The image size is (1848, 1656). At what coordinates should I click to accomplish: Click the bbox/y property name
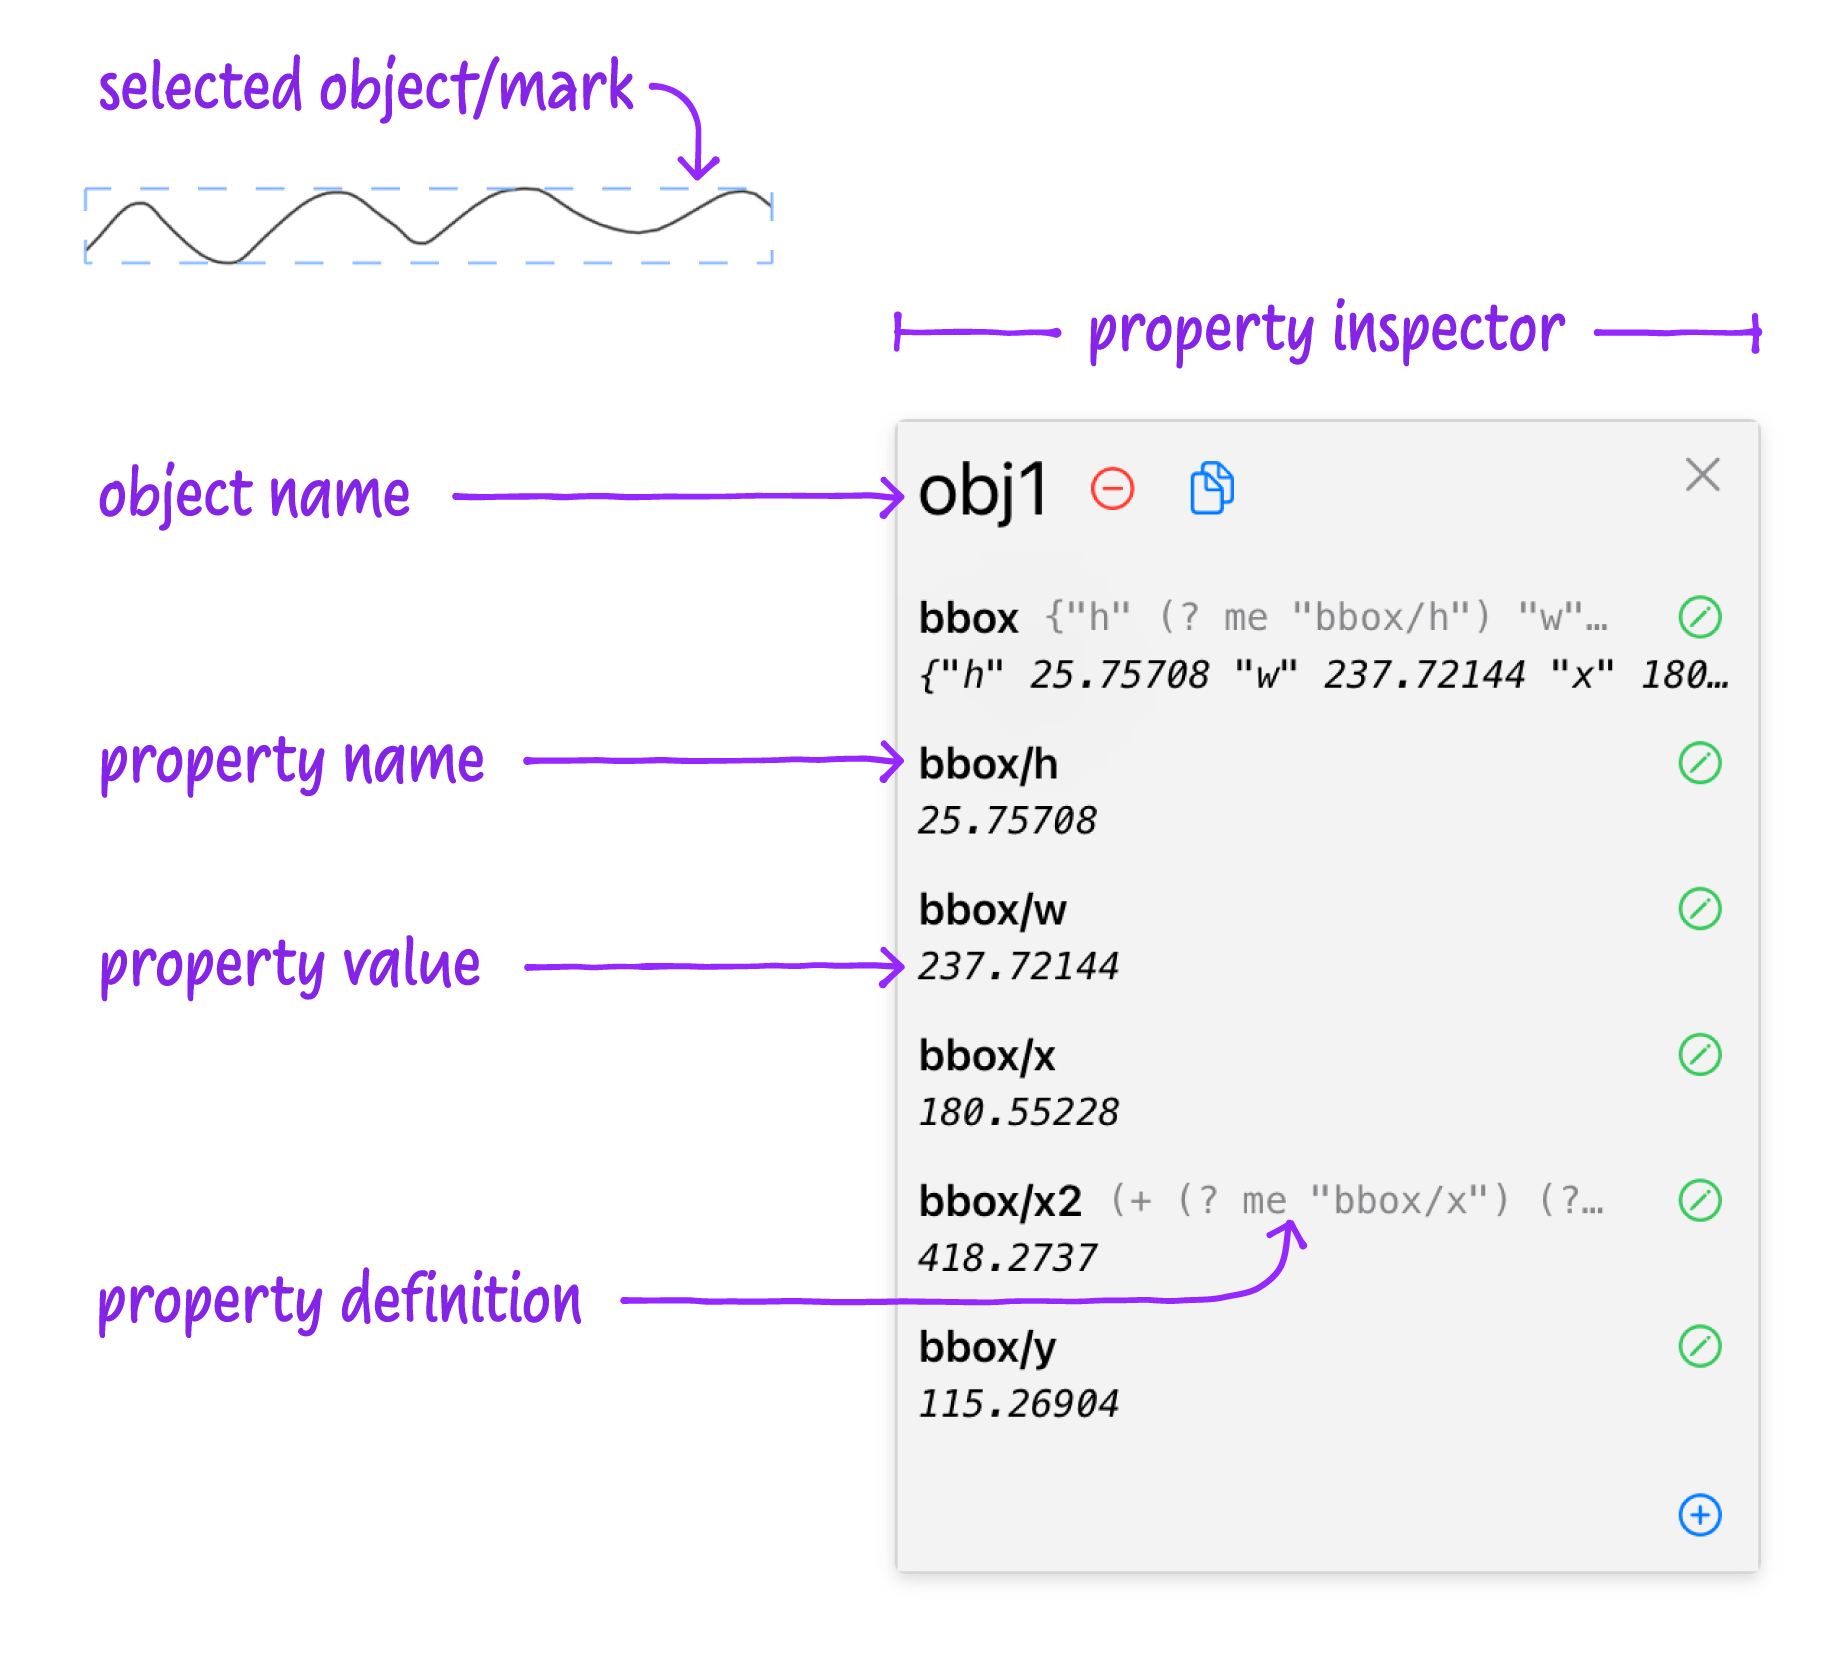pos(987,1348)
